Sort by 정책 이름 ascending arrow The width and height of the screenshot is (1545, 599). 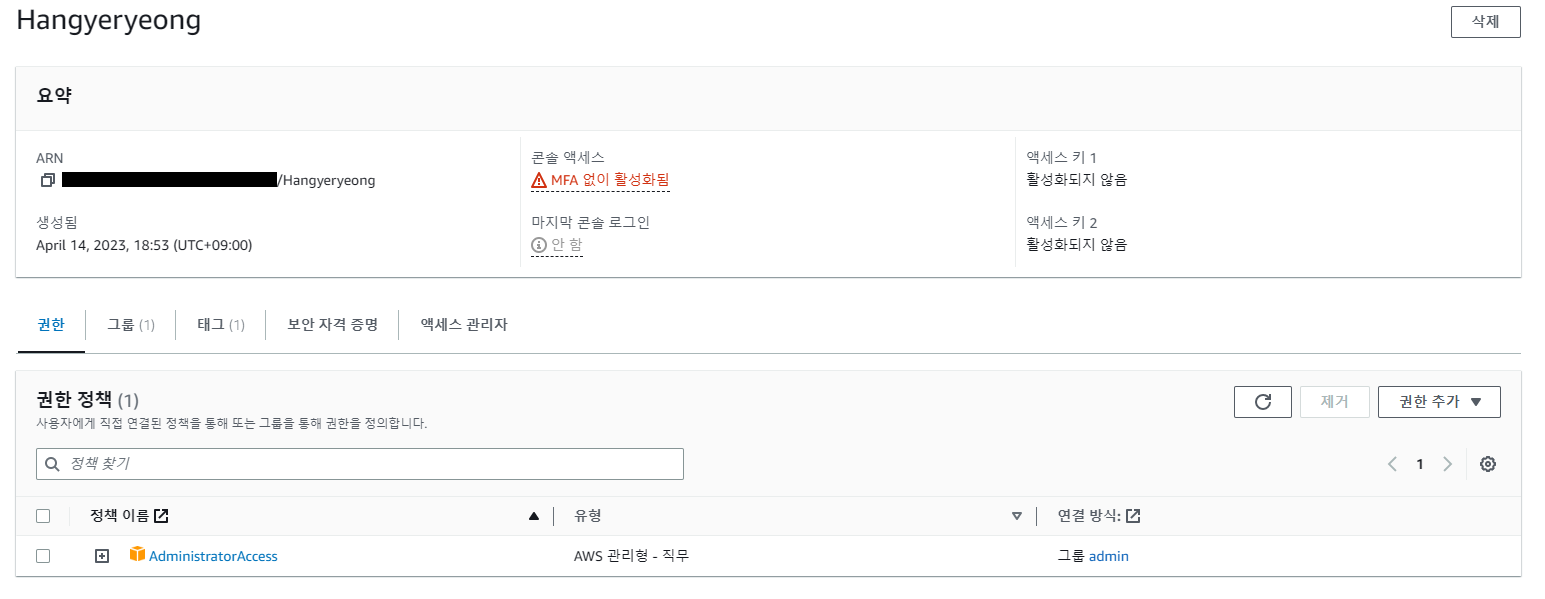pos(533,516)
